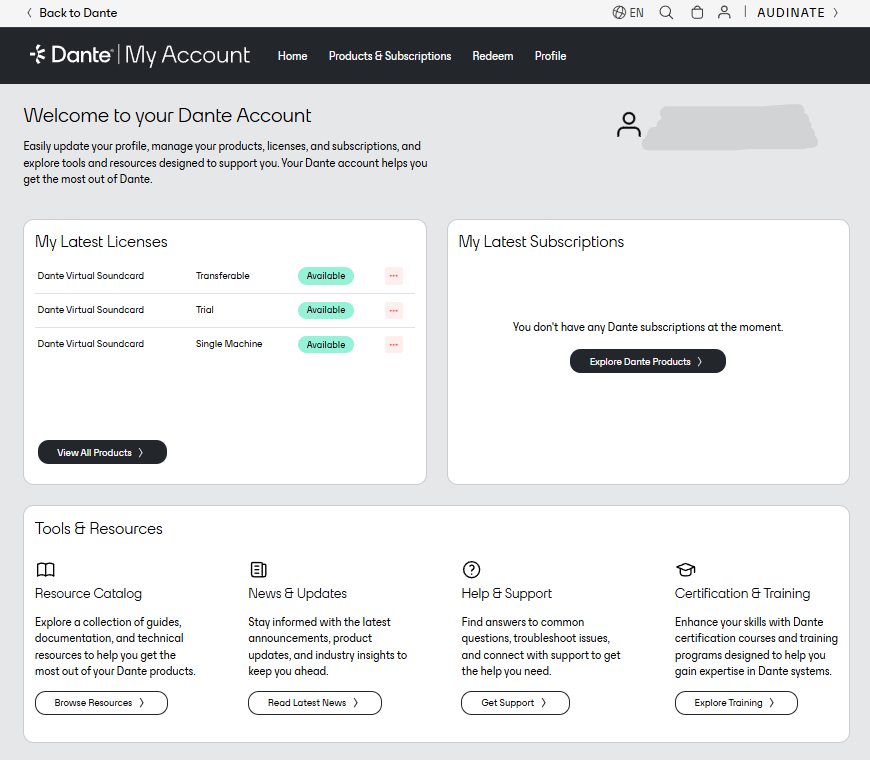Go back via Back to Dante link
This screenshot has width=870, height=760.
(x=72, y=12)
